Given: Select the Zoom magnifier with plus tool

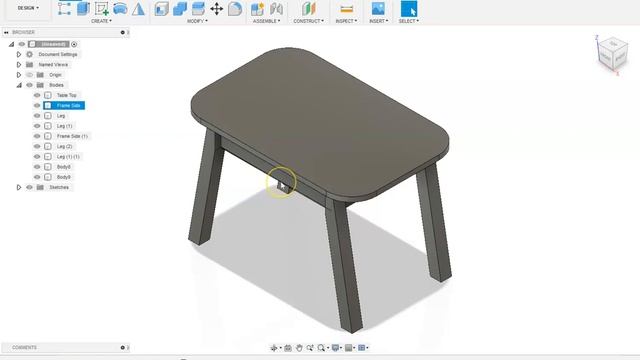Looking at the screenshot, I should [310, 348].
